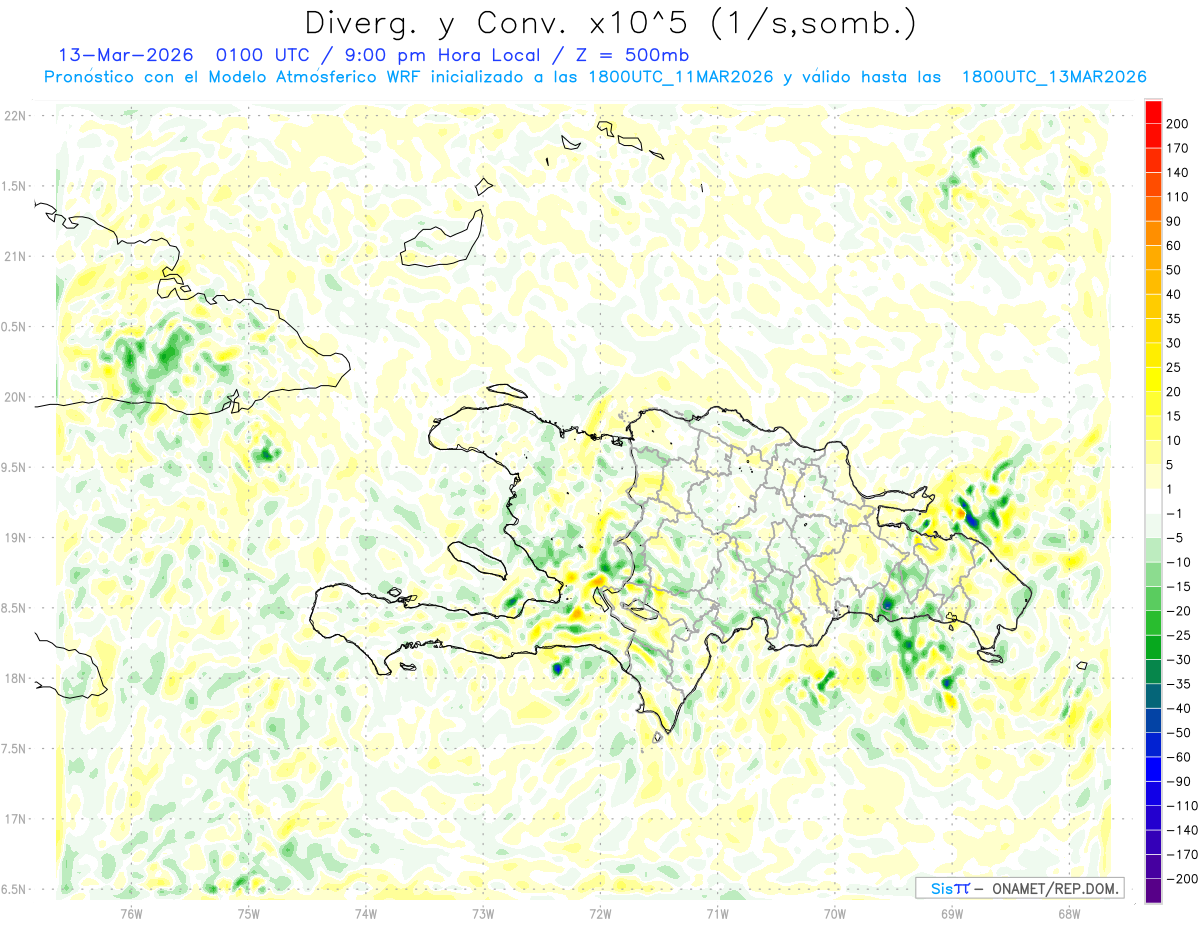
Task: Click the '6.5N' latitude label
Action: (x=14, y=889)
